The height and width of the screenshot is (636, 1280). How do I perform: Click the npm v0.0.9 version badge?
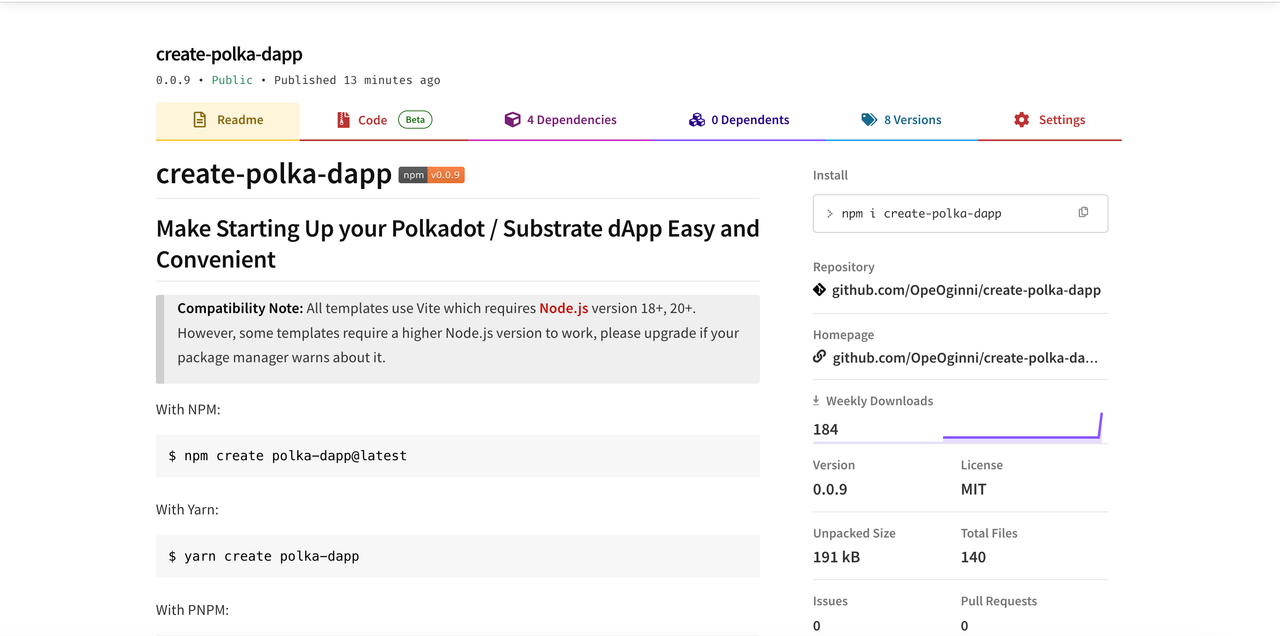click(431, 175)
